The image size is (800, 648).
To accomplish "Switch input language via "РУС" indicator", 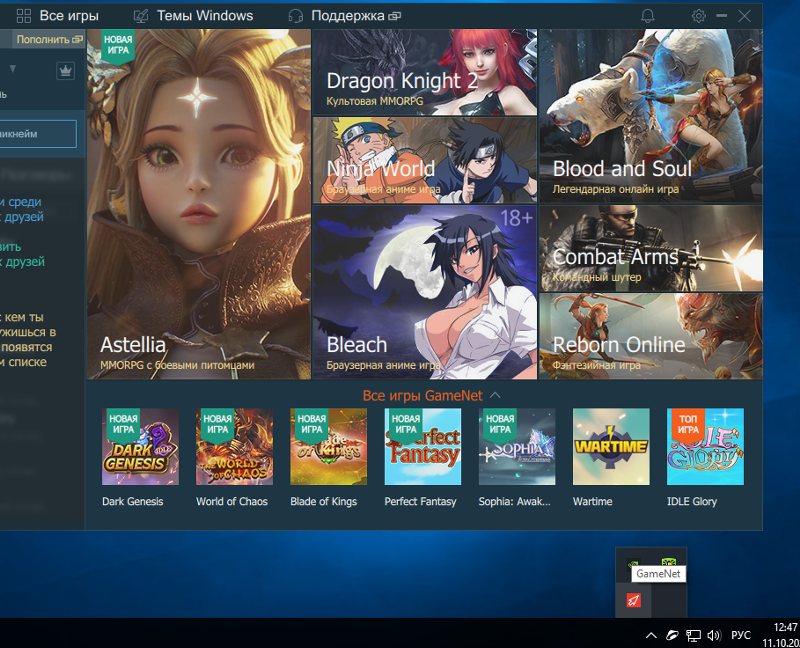I will (741, 635).
